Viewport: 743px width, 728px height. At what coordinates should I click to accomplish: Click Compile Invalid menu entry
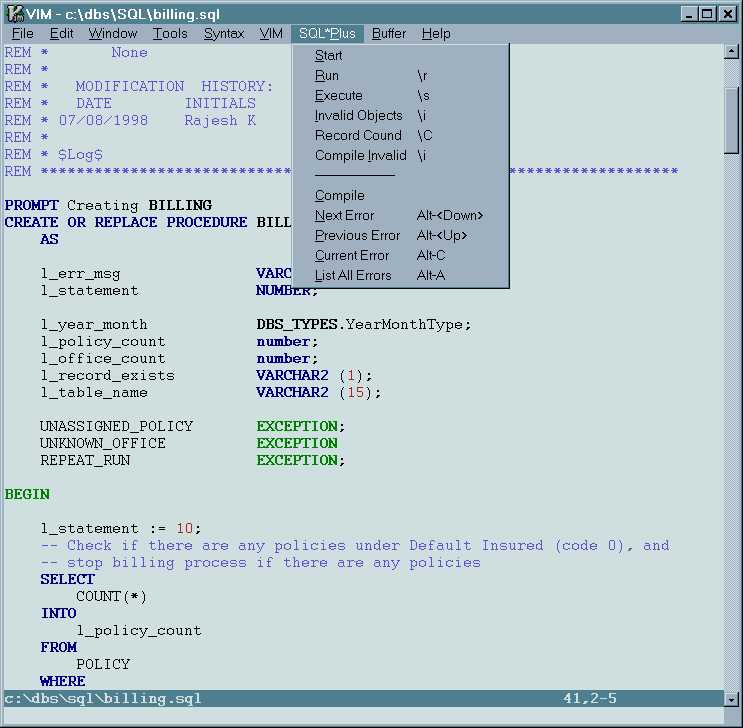click(360, 155)
